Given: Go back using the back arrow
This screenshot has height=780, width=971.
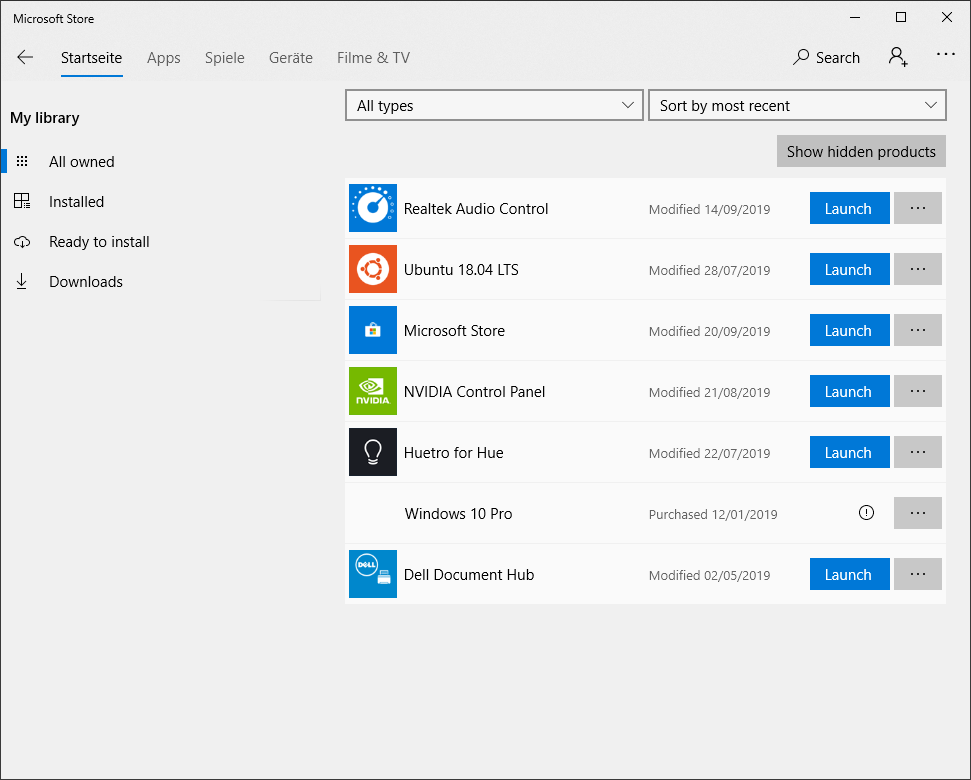Looking at the screenshot, I should tap(25, 58).
